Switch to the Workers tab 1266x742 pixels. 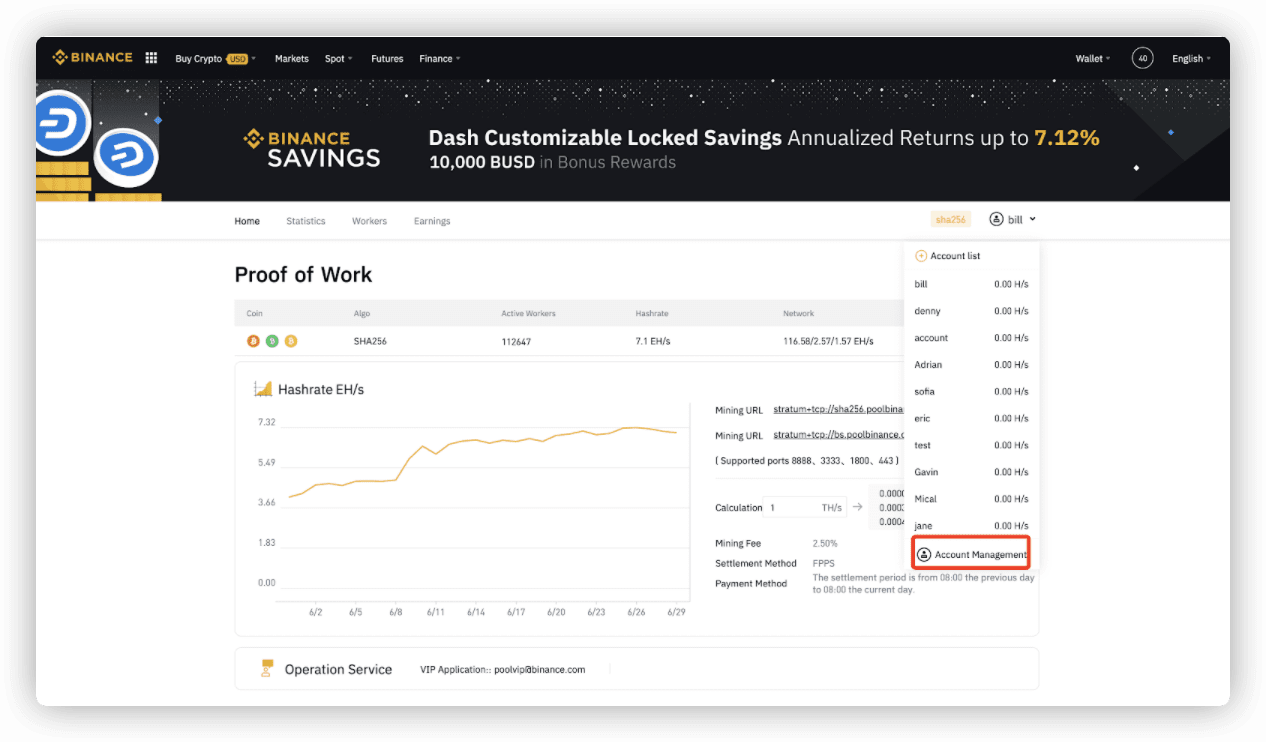pos(369,221)
